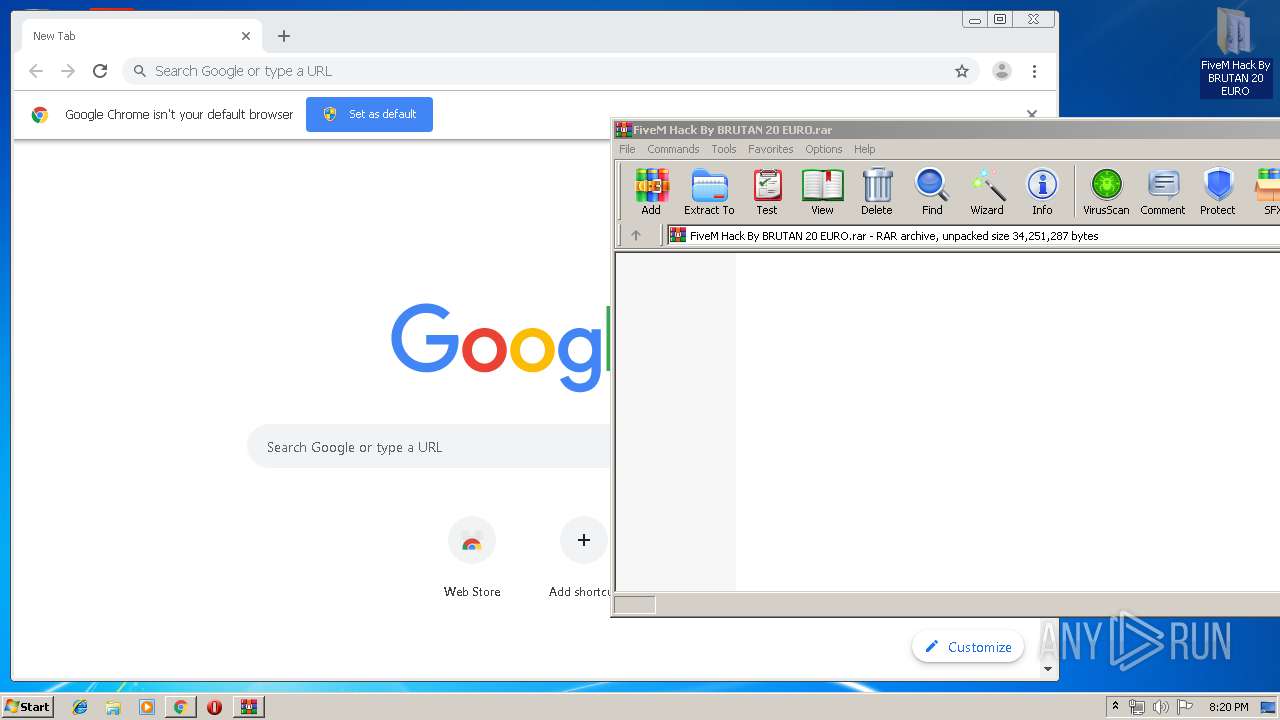Open Chrome profile avatar button
Viewport: 1280px width, 720px height.
(x=1001, y=71)
